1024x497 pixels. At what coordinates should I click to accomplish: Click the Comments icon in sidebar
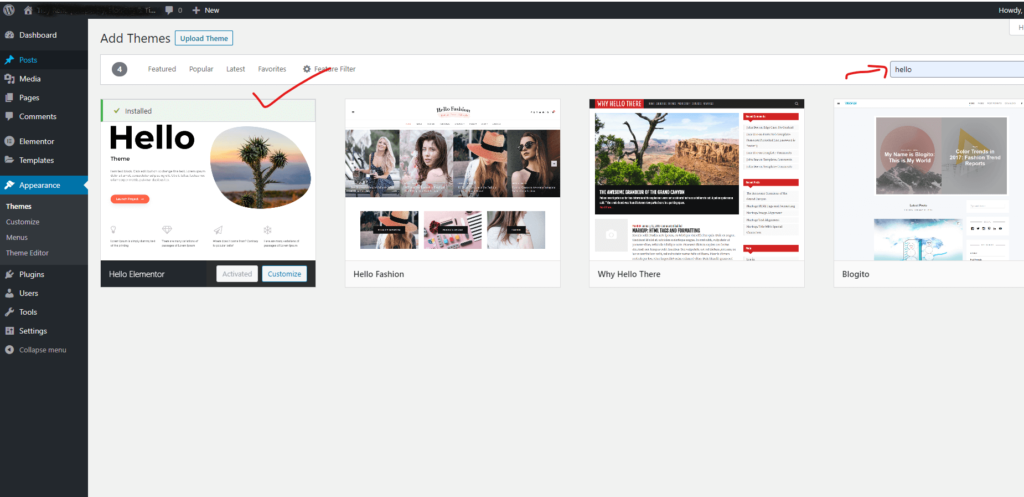click(9, 116)
